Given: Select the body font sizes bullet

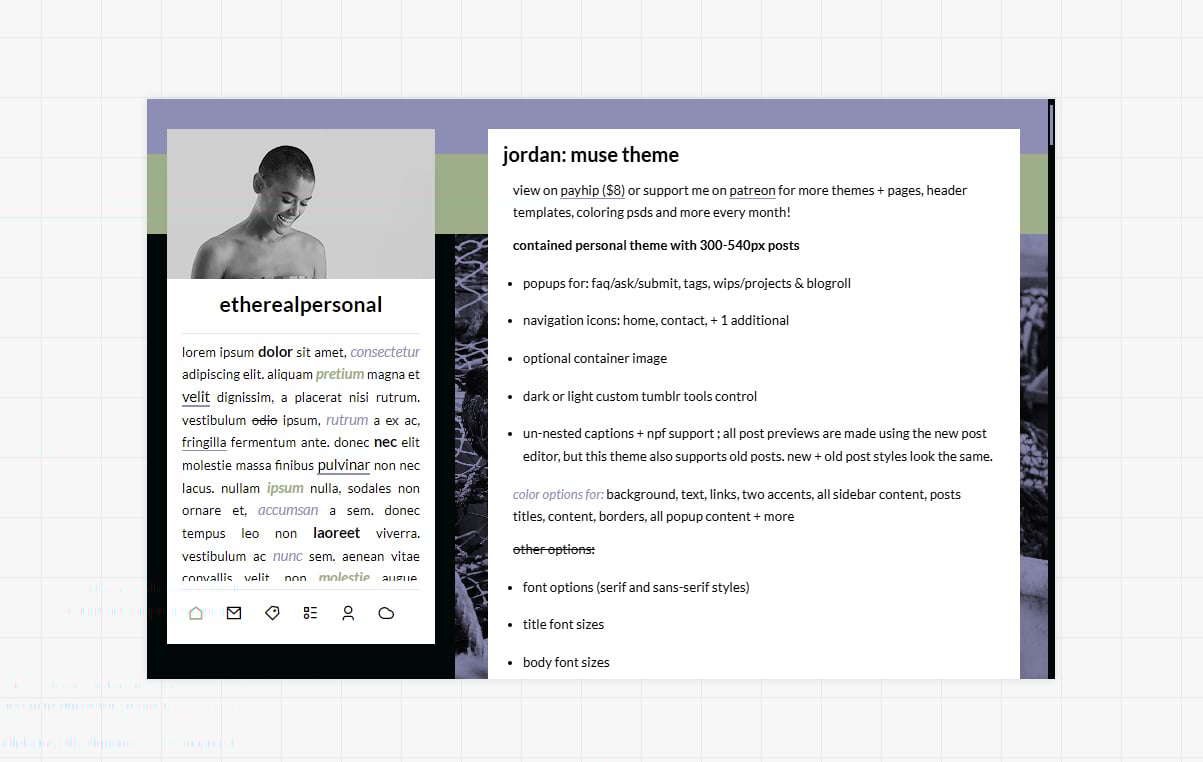Looking at the screenshot, I should click(x=566, y=662).
